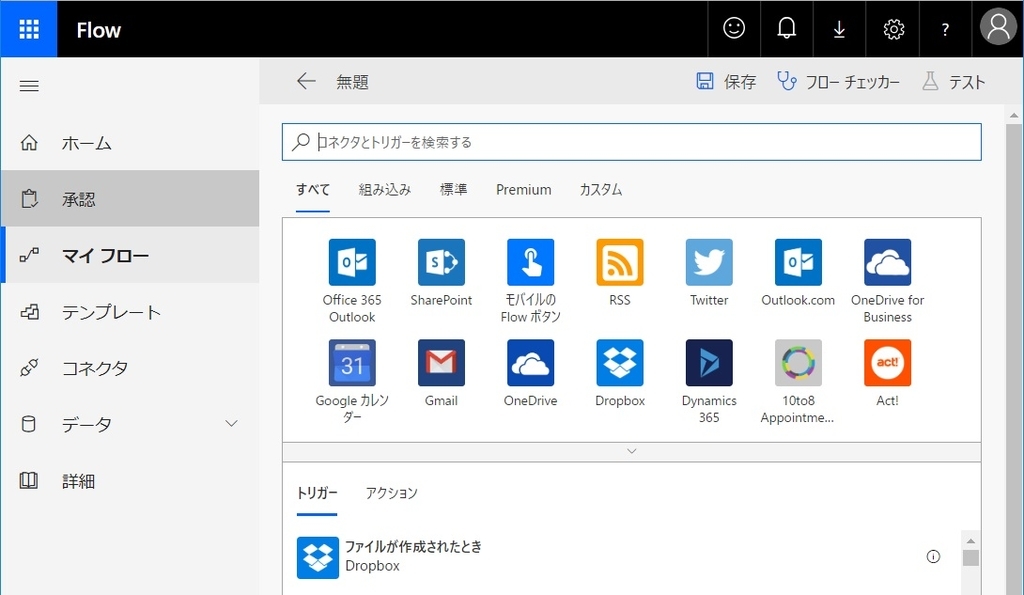
Task: Click the trigger list scrollbar up arrow
Action: pyautogui.click(x=970, y=541)
